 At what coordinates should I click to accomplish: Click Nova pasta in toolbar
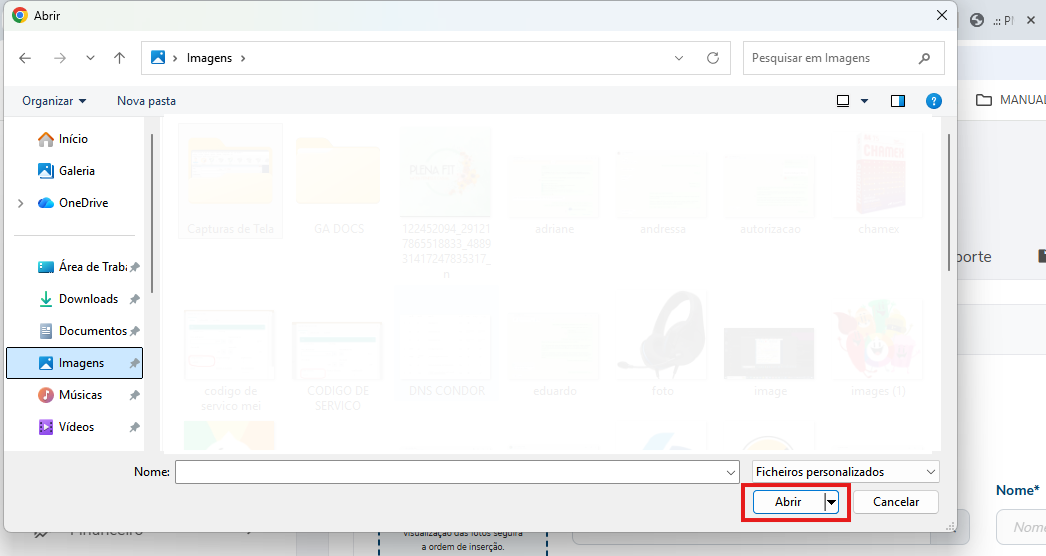point(146,101)
